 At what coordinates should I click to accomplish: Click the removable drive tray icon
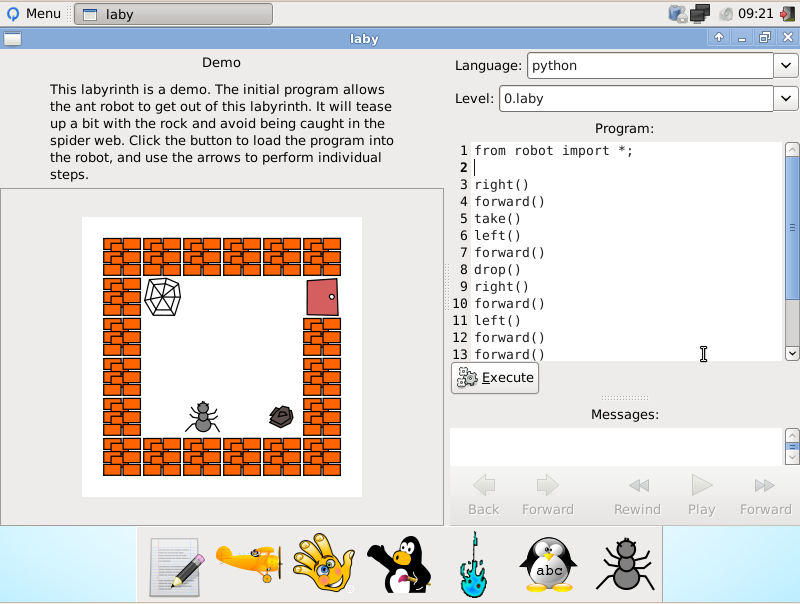click(678, 14)
